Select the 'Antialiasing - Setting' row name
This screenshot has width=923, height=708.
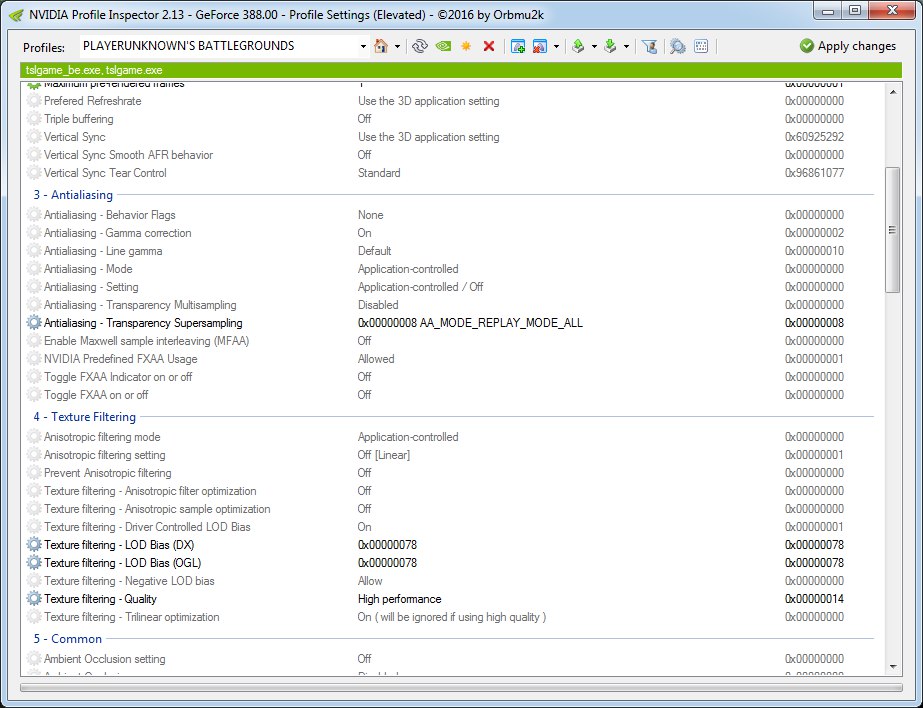pyautogui.click(x=91, y=287)
